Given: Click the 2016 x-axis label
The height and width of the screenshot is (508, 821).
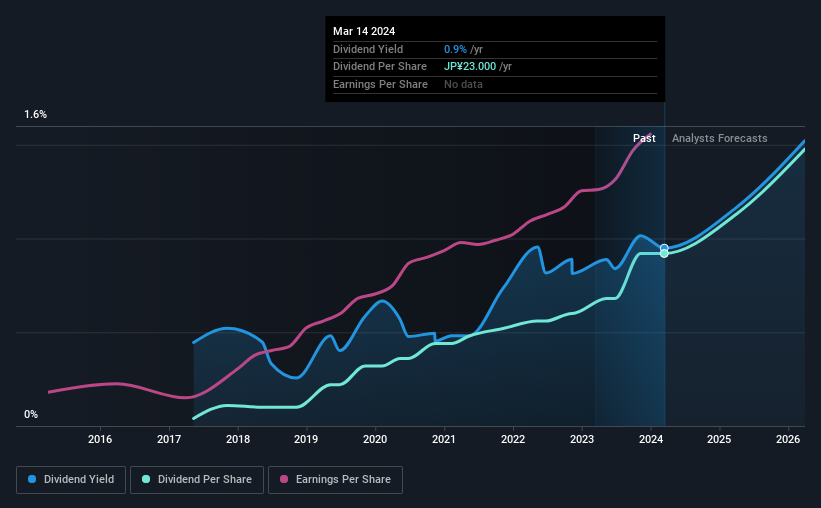Looking at the screenshot, I should pos(100,439).
